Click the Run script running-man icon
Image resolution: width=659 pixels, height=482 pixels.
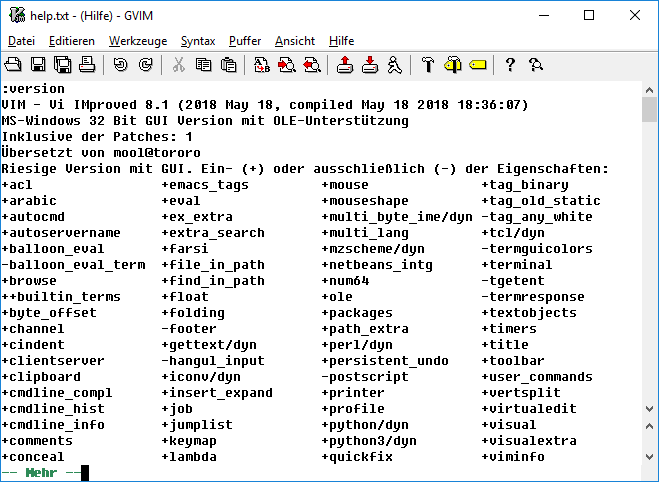[x=394, y=65]
